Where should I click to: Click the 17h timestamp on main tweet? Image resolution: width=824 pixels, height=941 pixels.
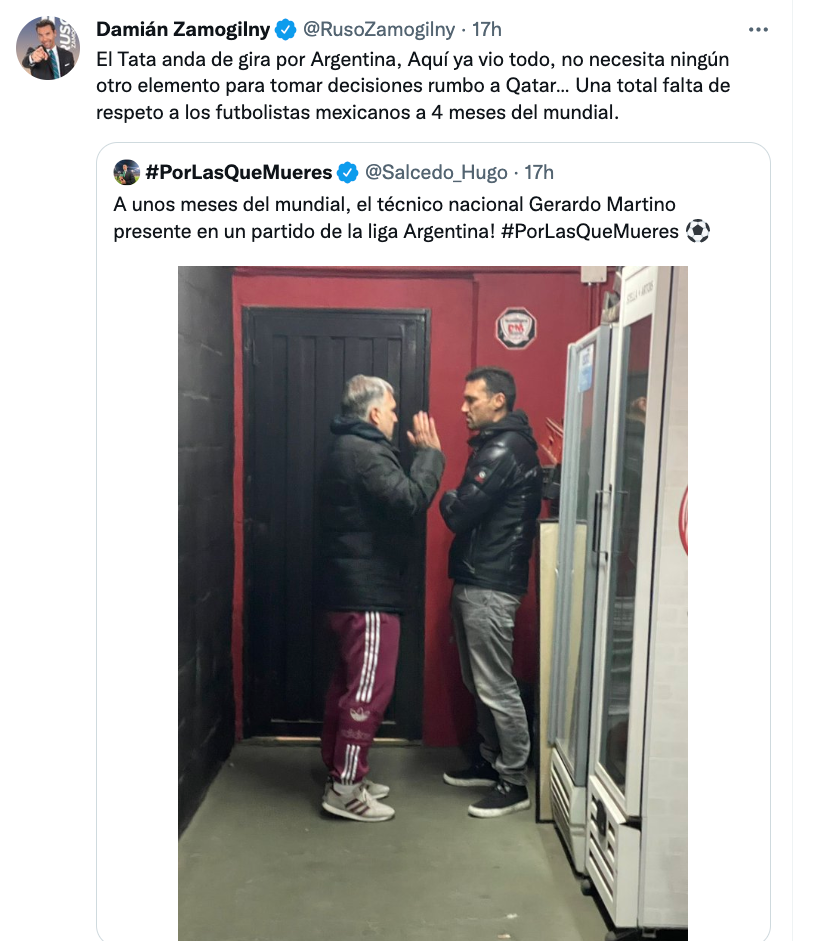click(x=487, y=29)
